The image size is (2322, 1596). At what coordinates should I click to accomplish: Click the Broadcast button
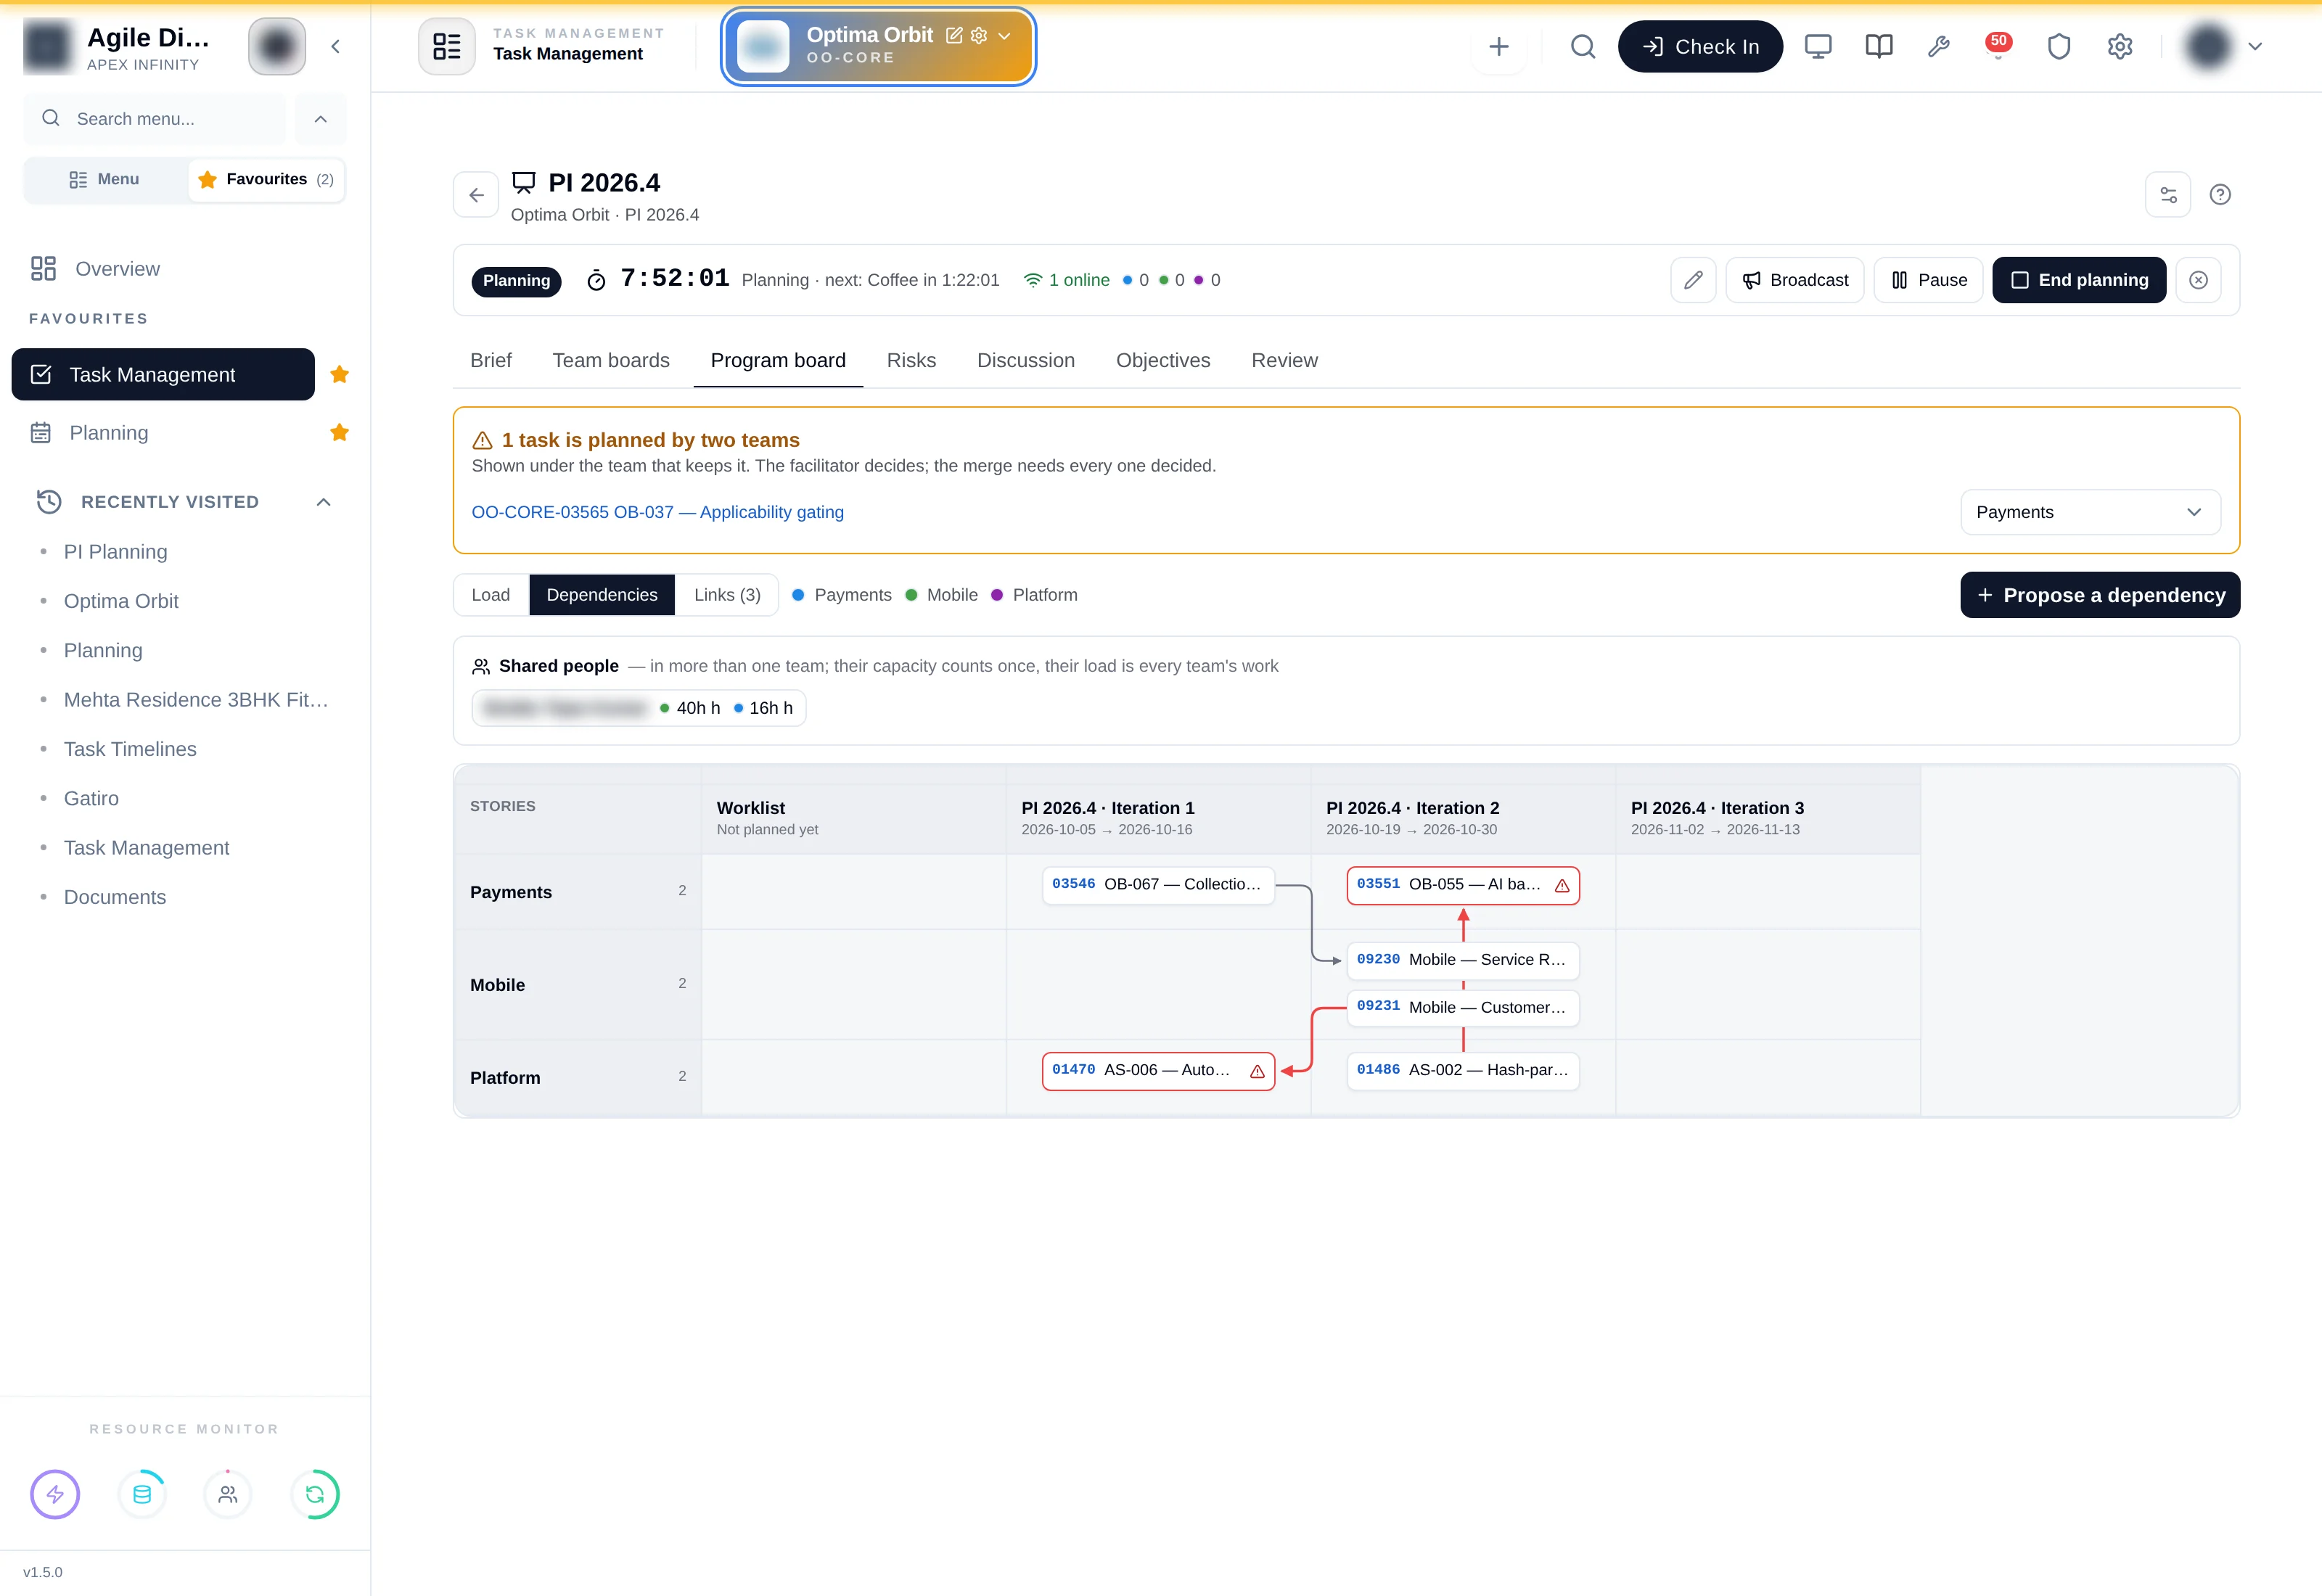1794,280
